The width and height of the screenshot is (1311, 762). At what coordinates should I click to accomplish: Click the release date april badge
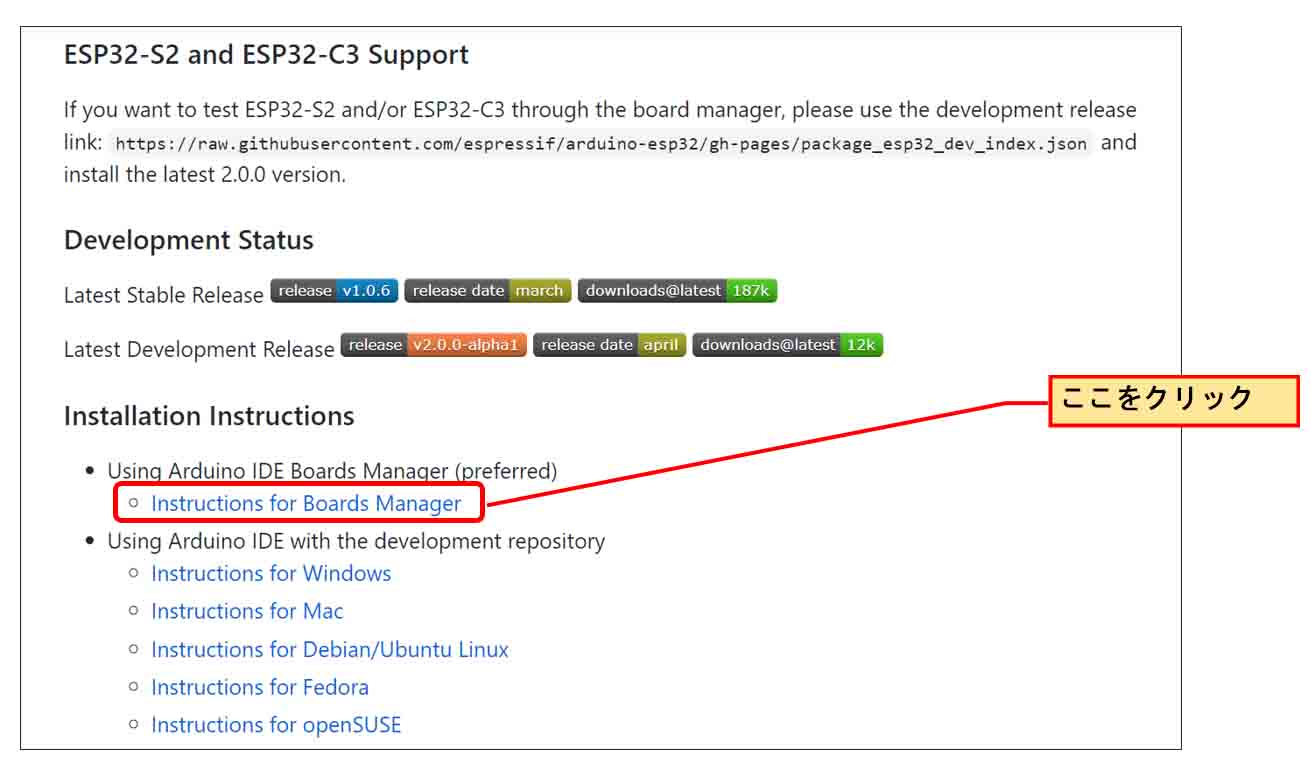(x=609, y=345)
